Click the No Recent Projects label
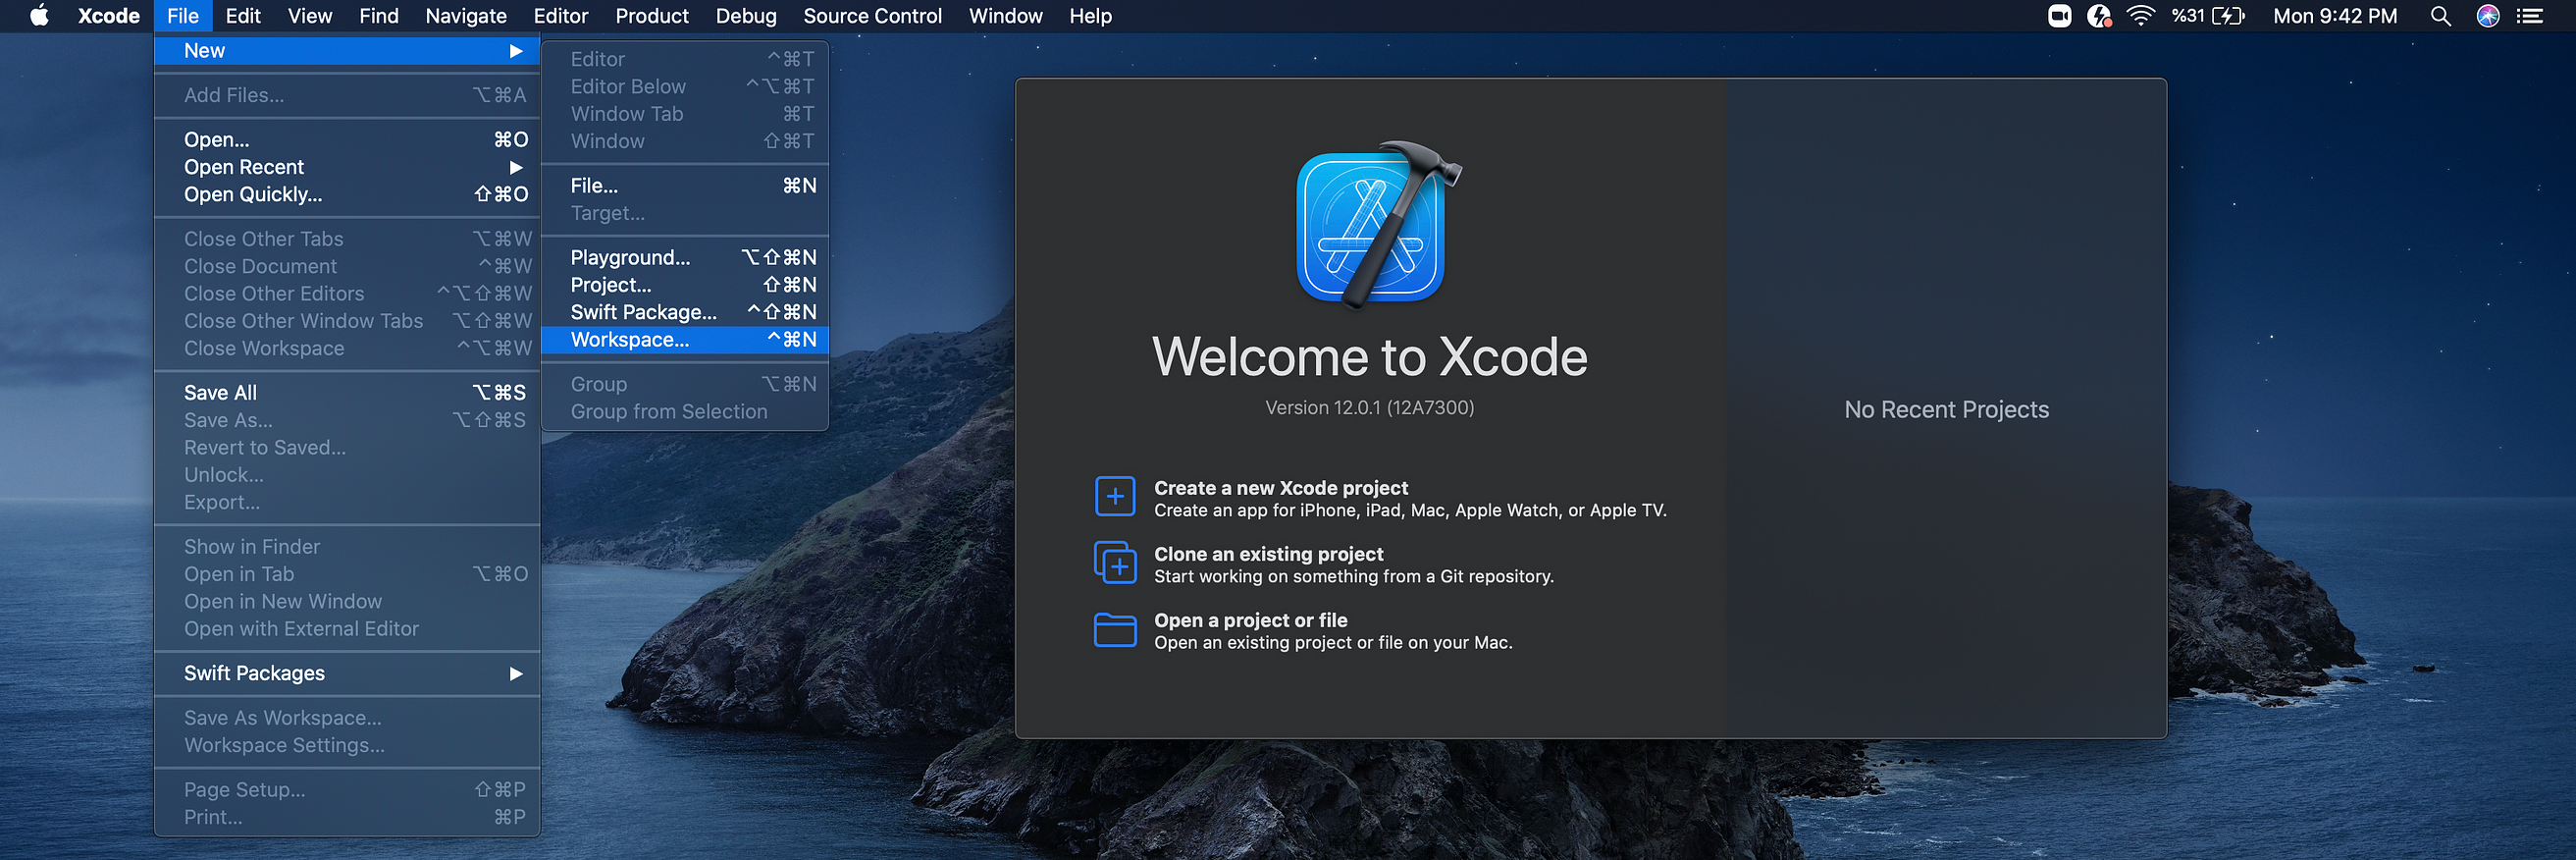The height and width of the screenshot is (860, 2576). click(x=1946, y=410)
